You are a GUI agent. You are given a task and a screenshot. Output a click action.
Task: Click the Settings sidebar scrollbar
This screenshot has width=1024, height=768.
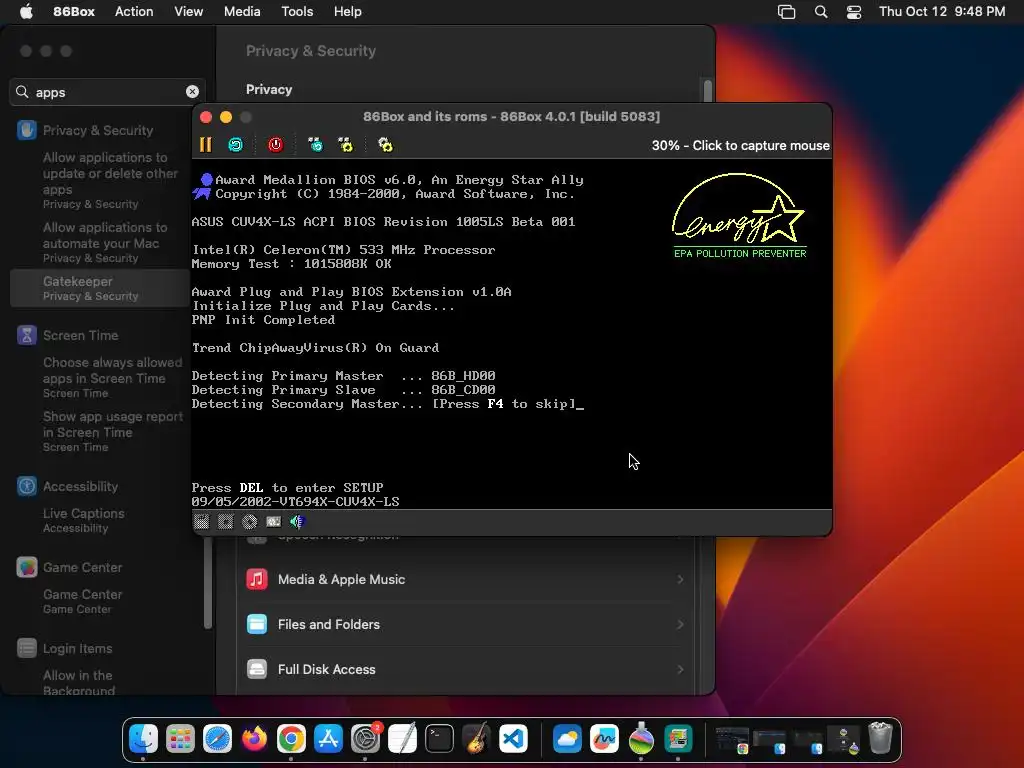208,581
